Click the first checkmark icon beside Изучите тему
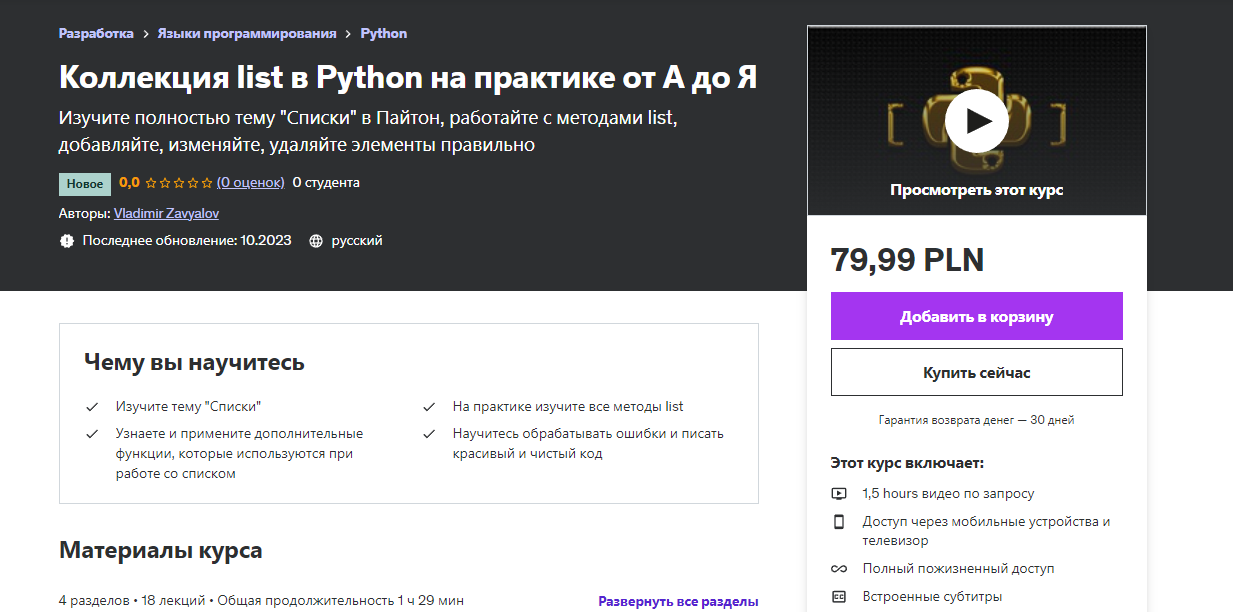Screen dimensions: 1233x612 coord(92,407)
